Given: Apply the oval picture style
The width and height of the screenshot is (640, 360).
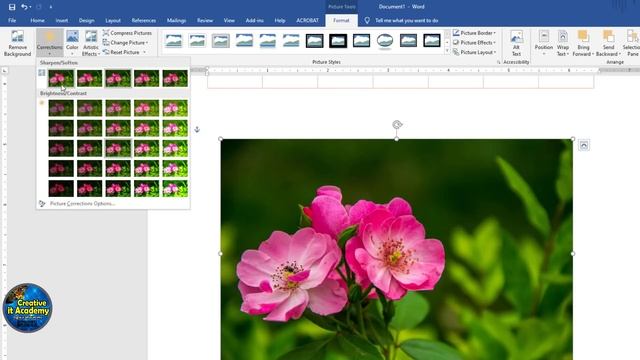Looking at the screenshot, I should [x=385, y=41].
